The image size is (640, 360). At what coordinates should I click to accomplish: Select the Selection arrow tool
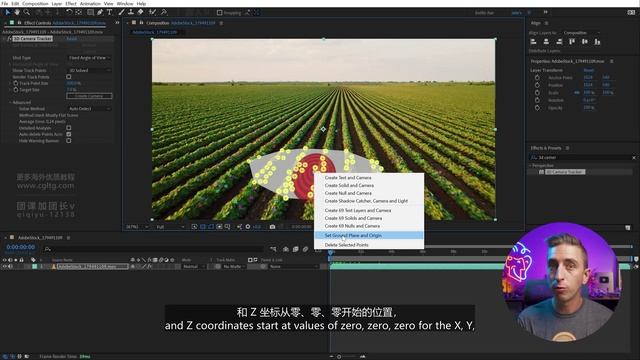pyautogui.click(x=7, y=12)
